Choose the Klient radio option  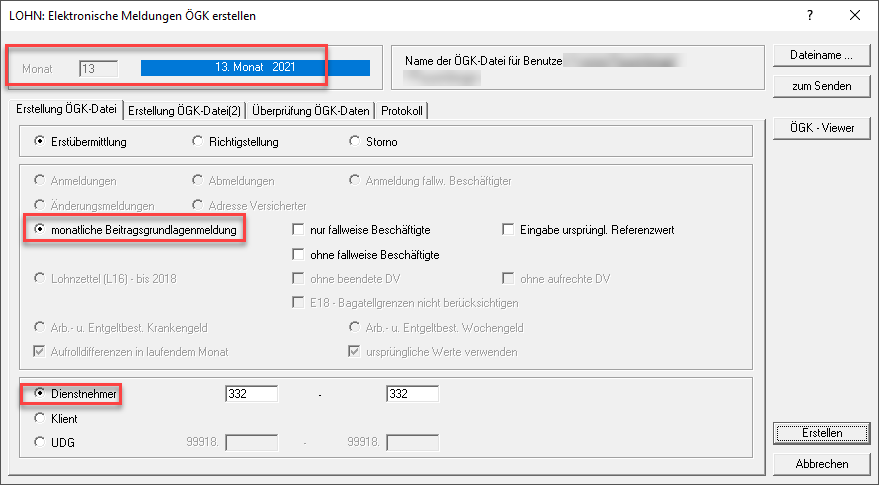pos(40,419)
